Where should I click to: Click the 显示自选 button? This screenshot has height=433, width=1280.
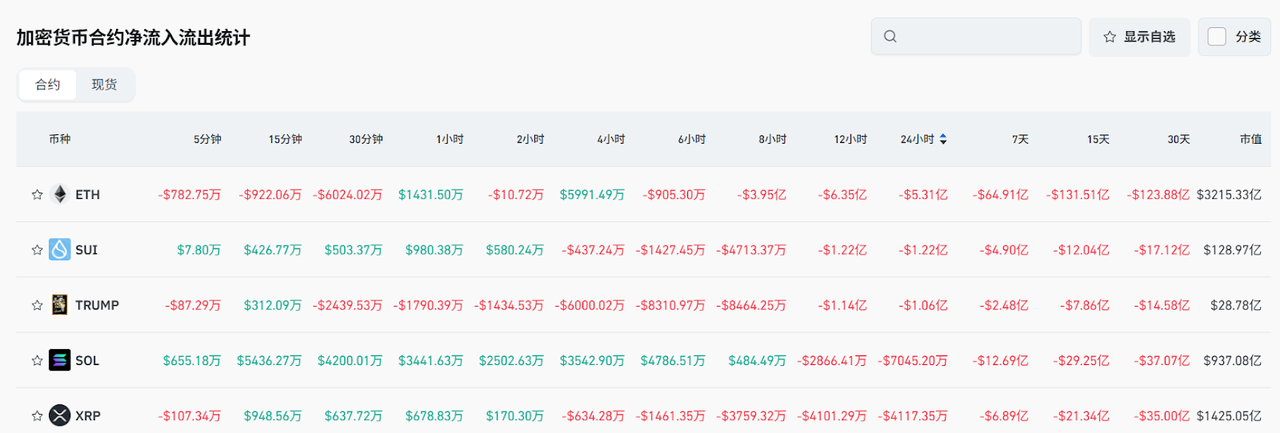[x=1139, y=37]
